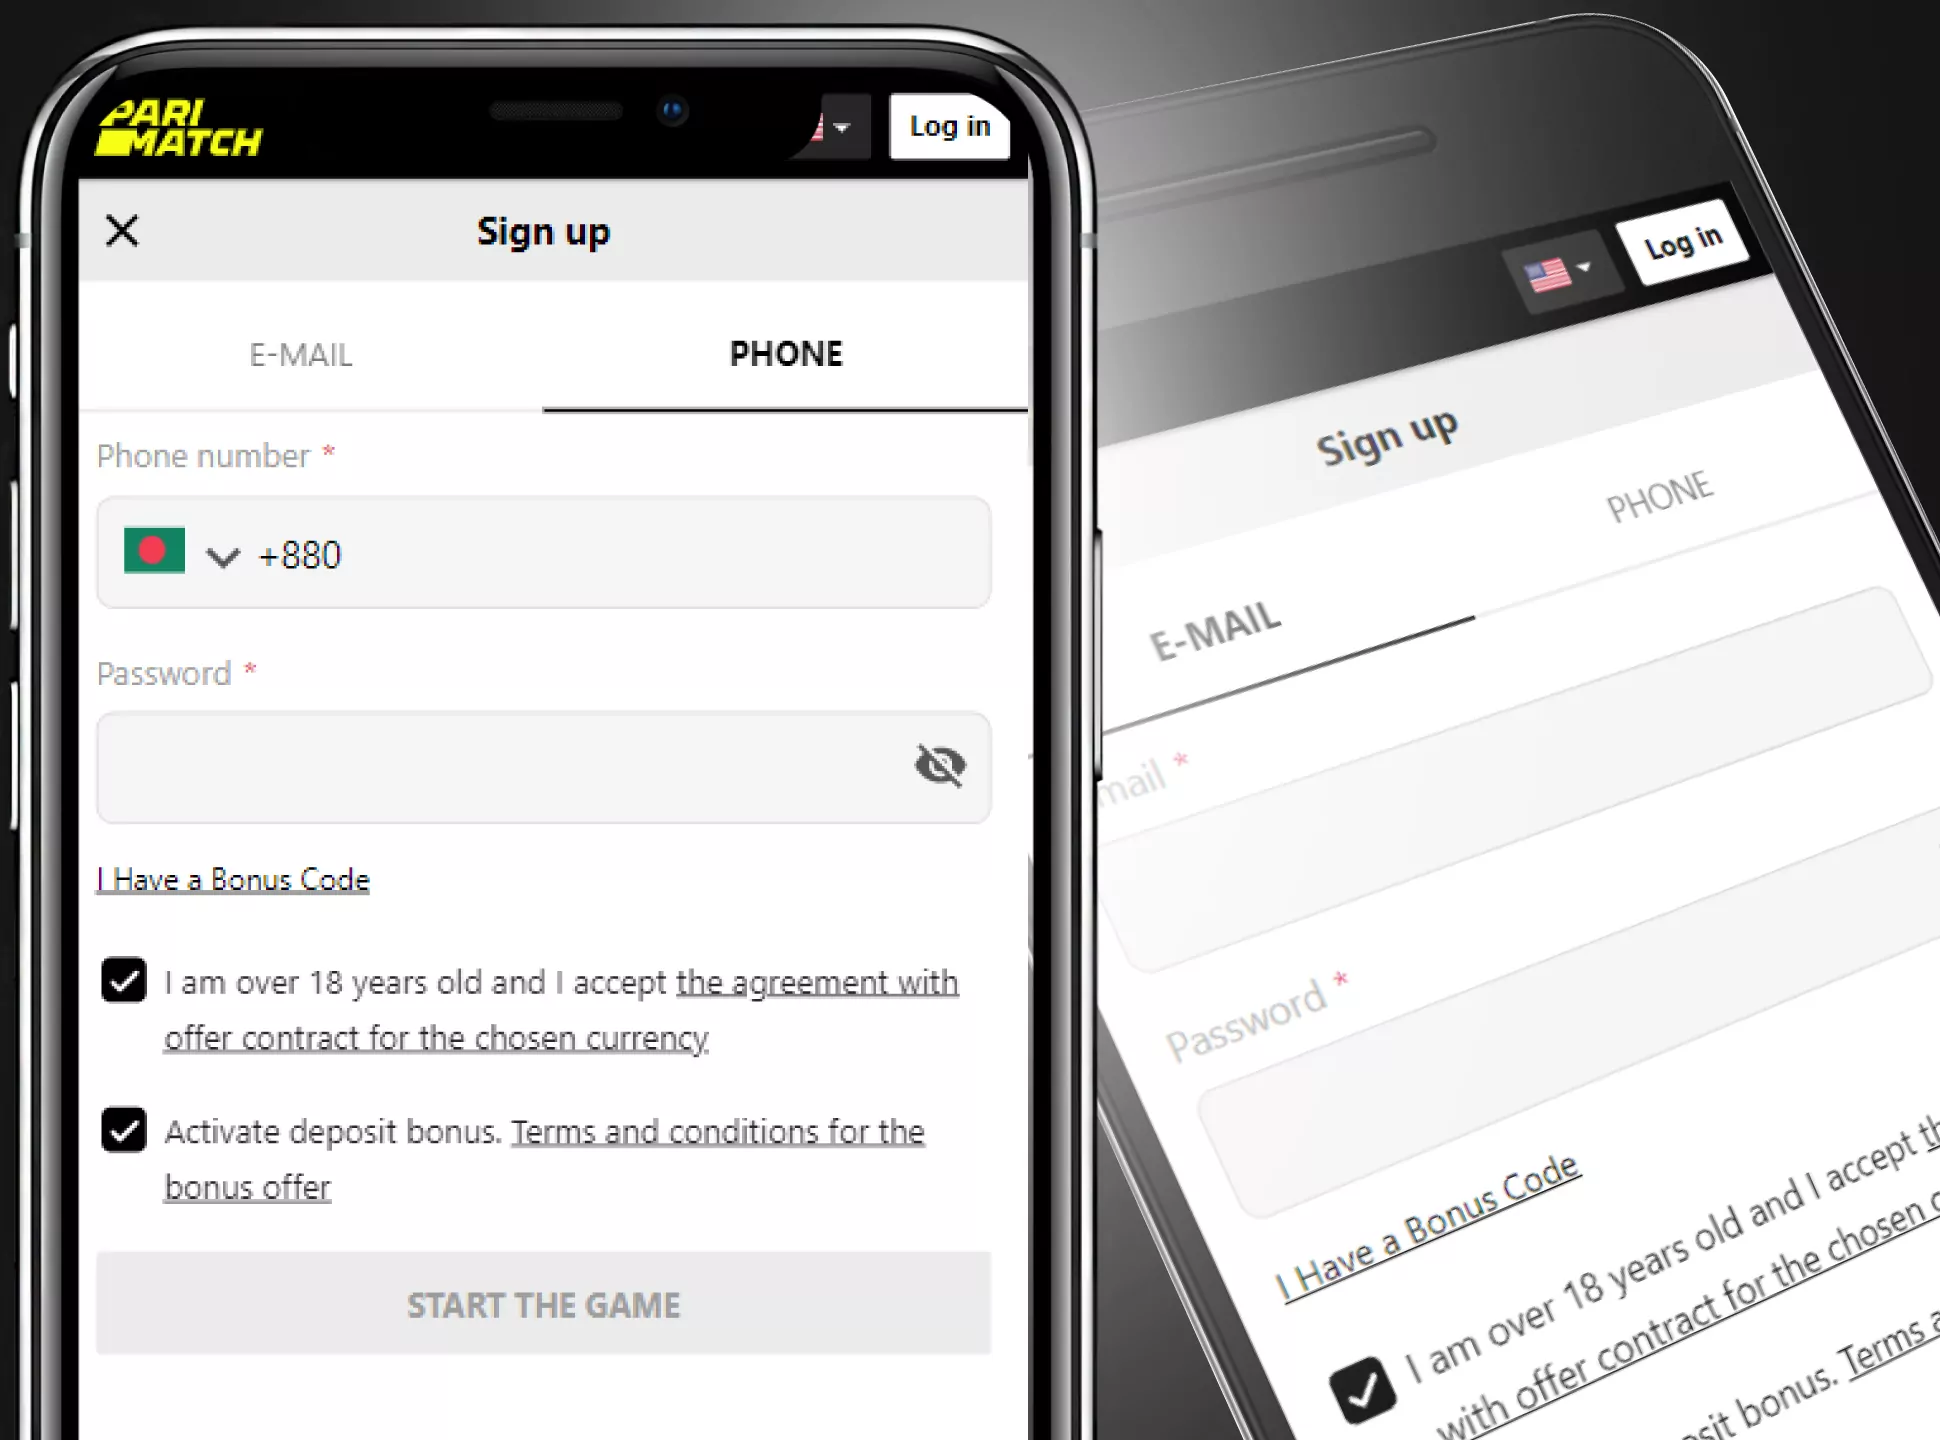Toggle the age confirmation checkbox
This screenshot has width=1940, height=1440.
(x=124, y=980)
